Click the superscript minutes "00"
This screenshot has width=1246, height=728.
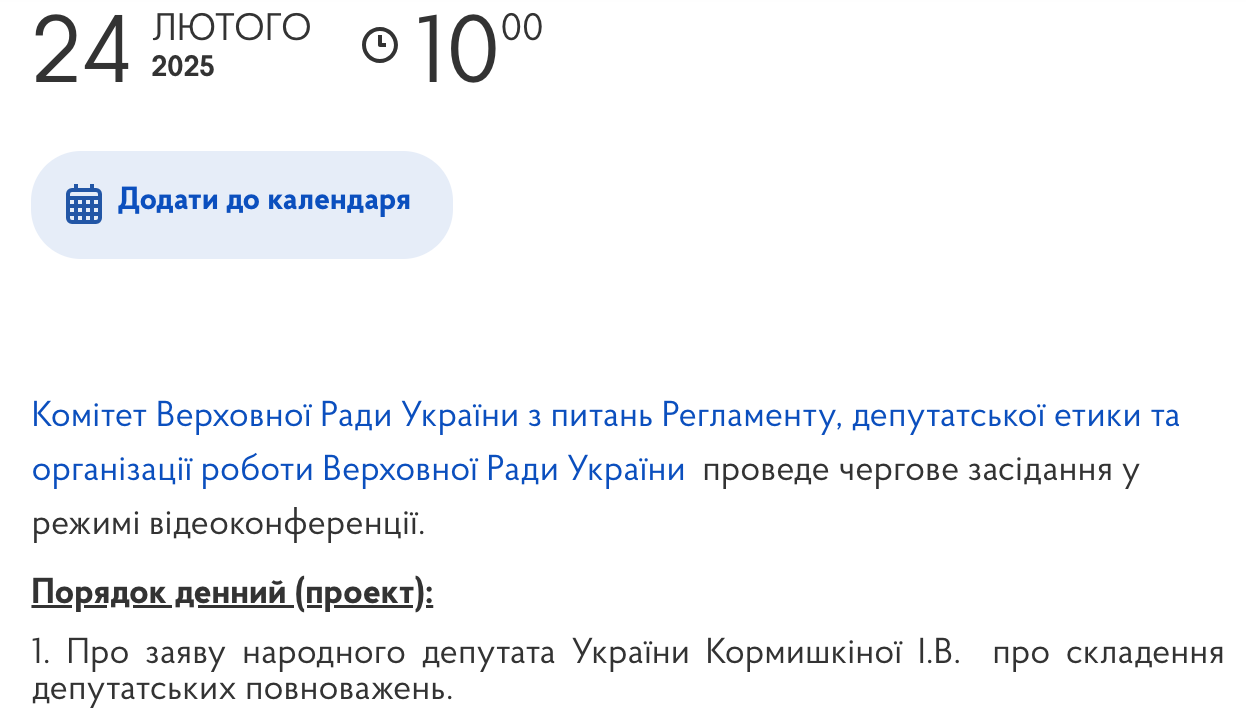coord(522,27)
